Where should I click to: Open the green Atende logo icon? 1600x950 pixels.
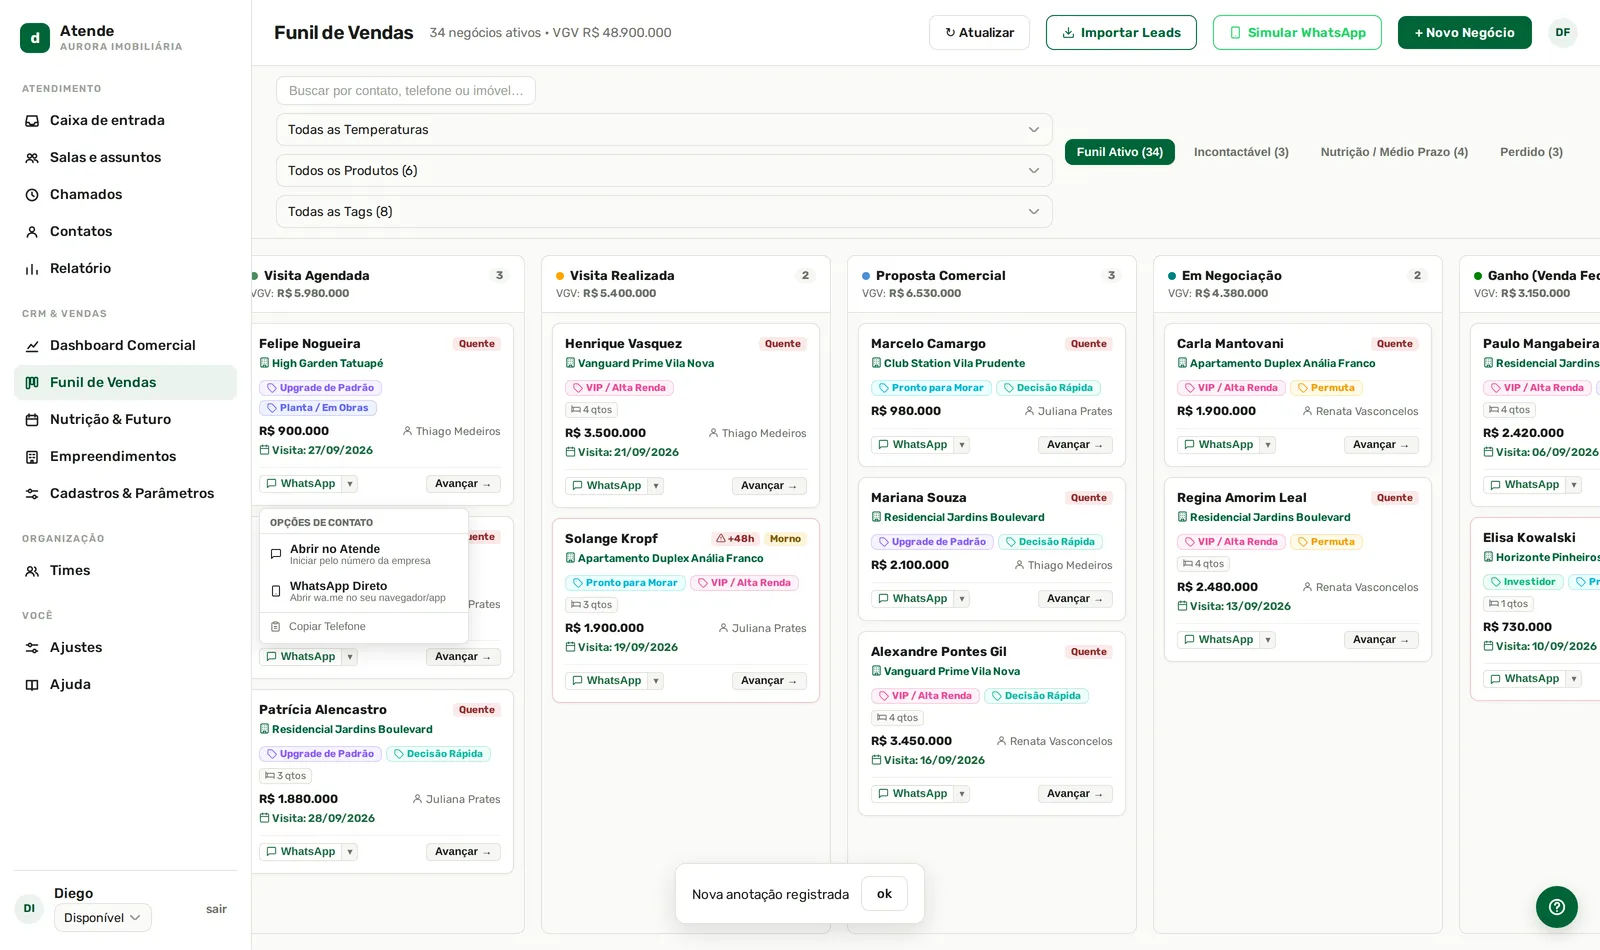pos(35,38)
